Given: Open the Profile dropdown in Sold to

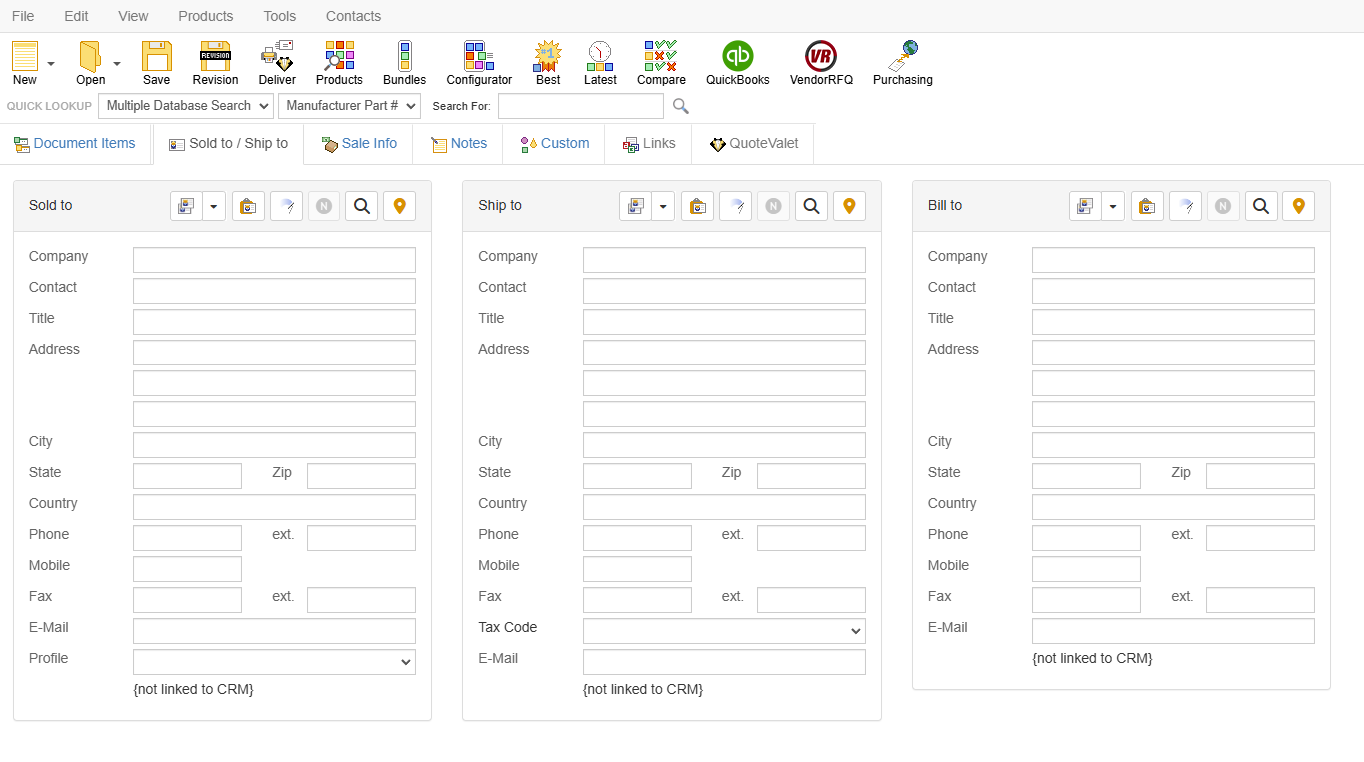Looking at the screenshot, I should (x=274, y=662).
